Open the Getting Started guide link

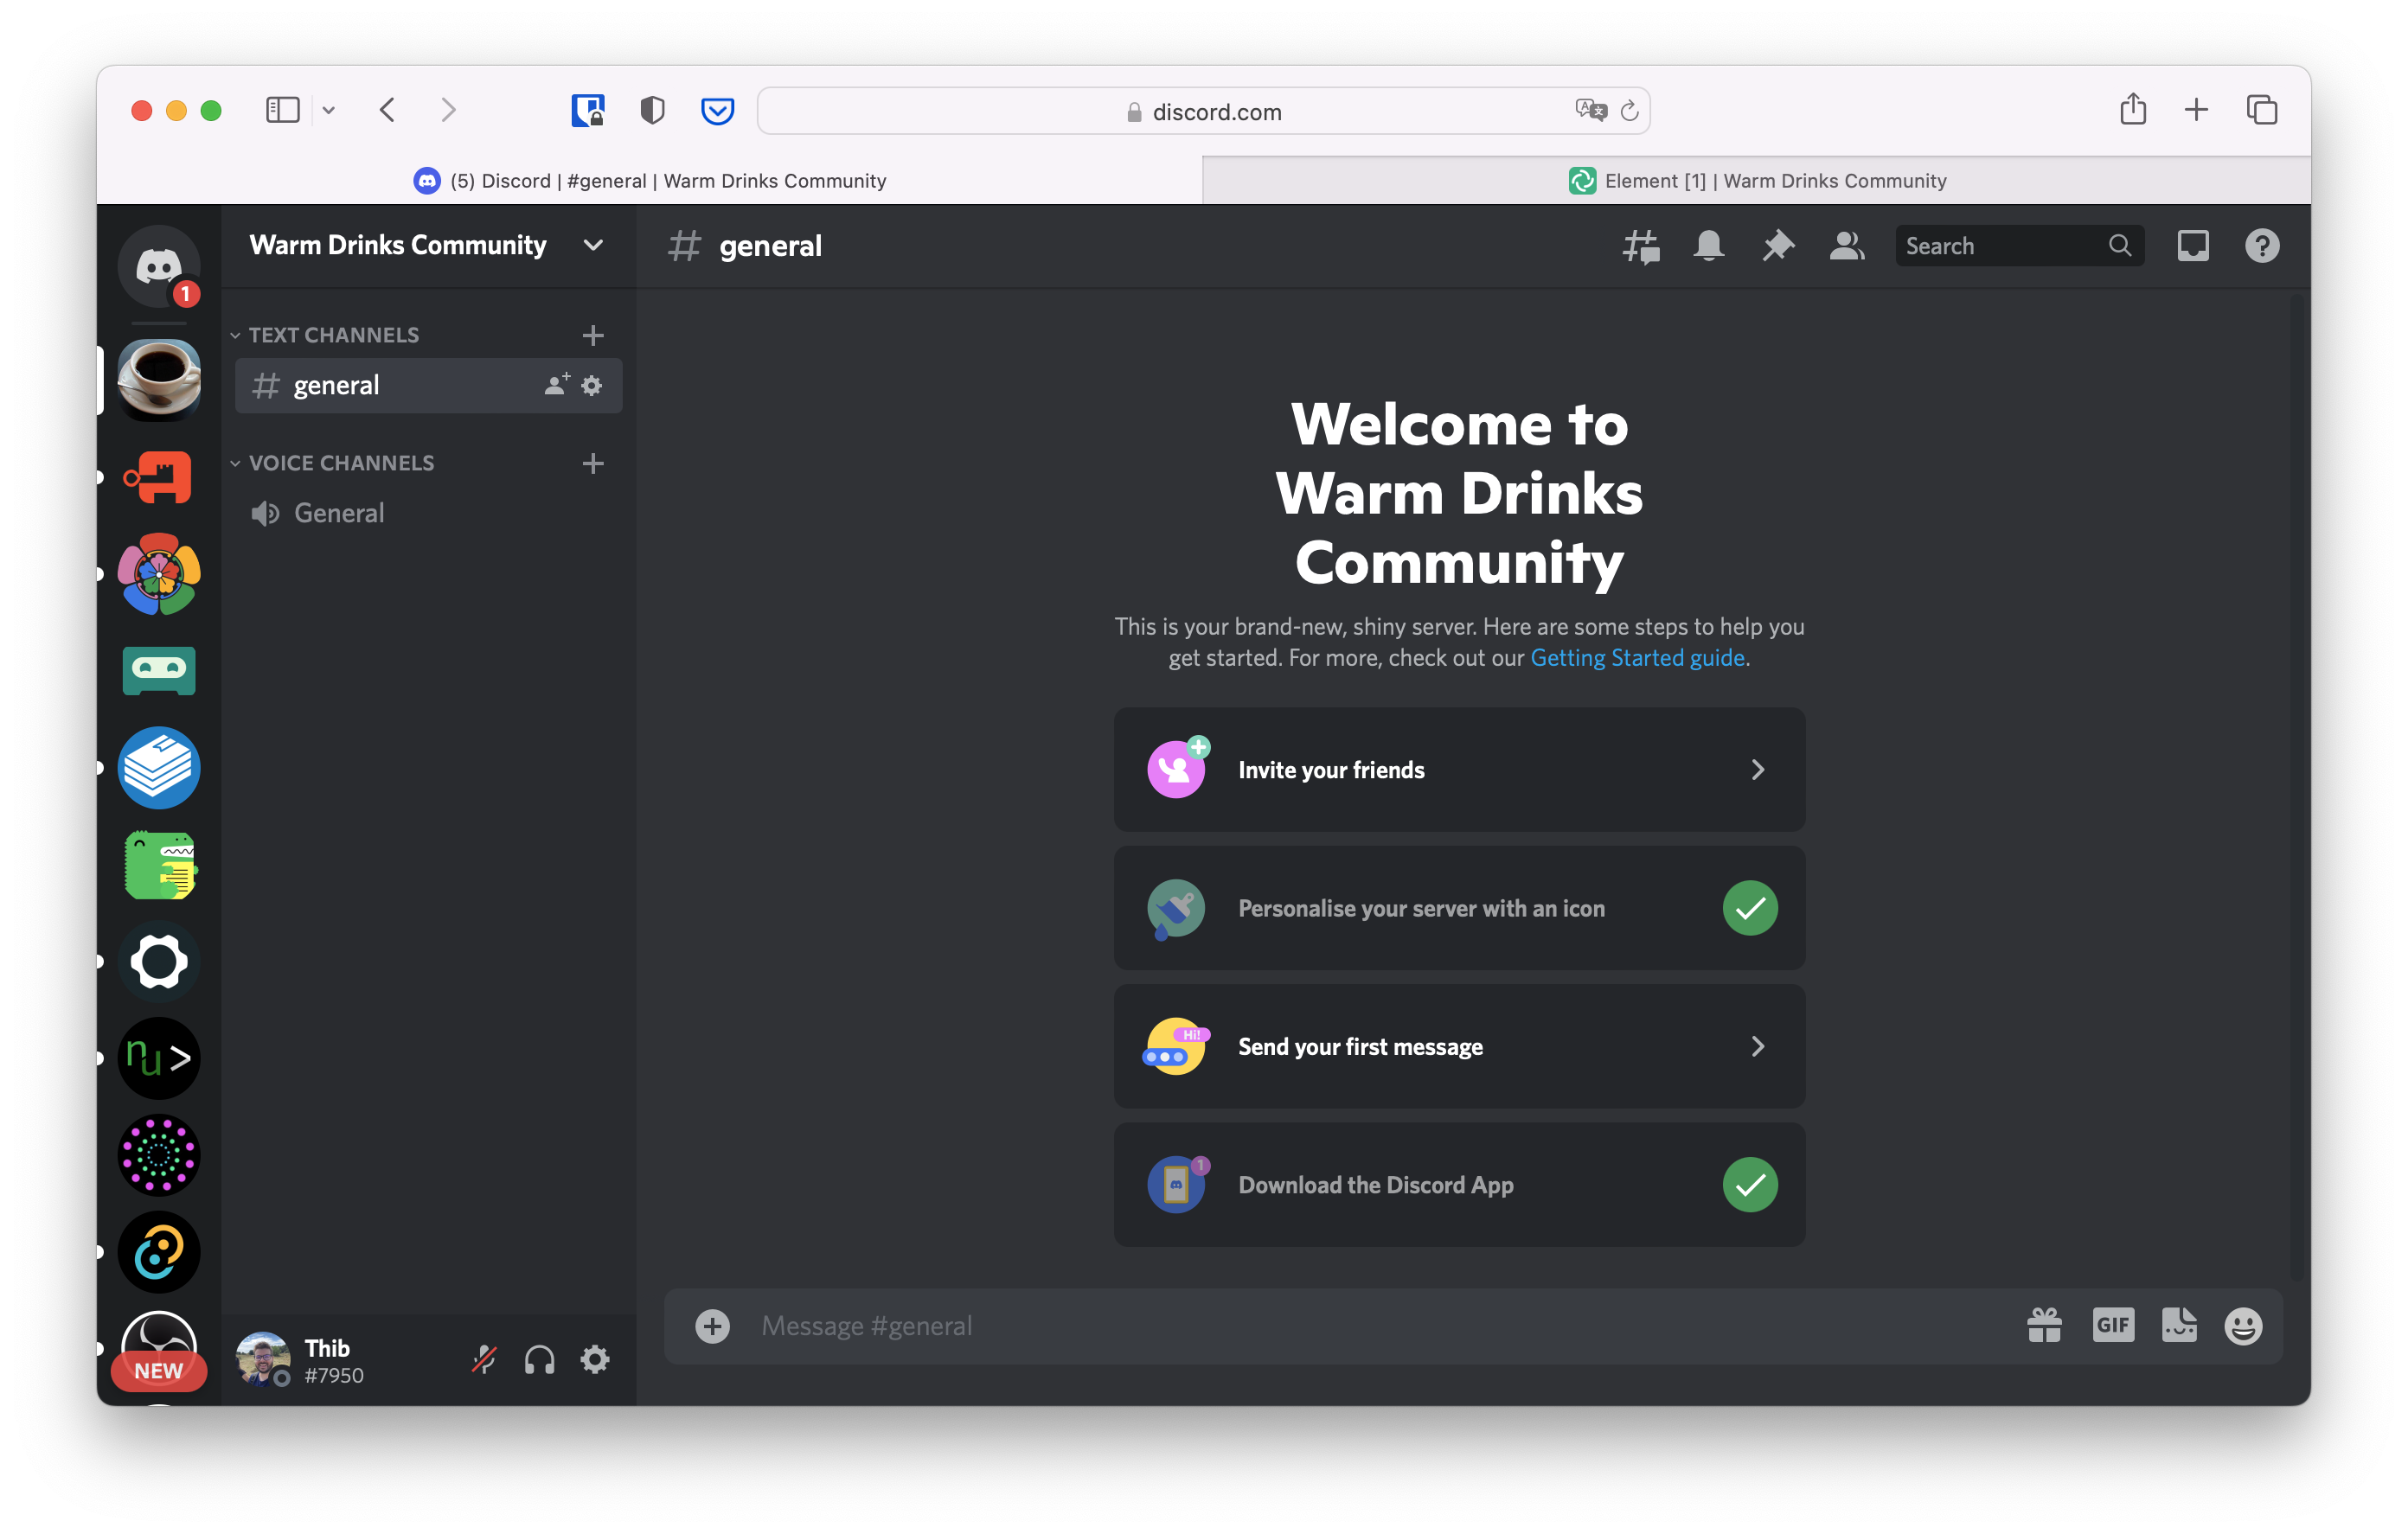(1637, 658)
